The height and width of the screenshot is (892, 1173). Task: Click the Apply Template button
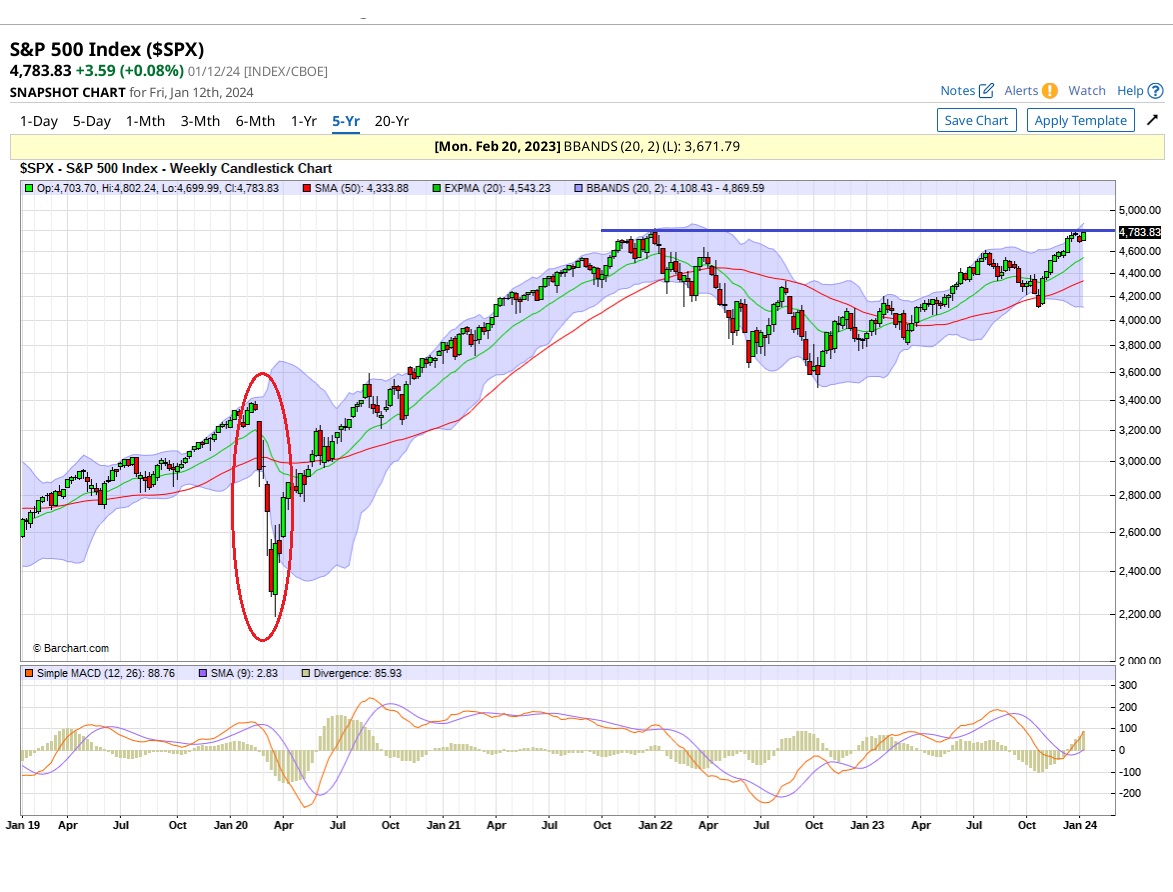pos(1080,120)
